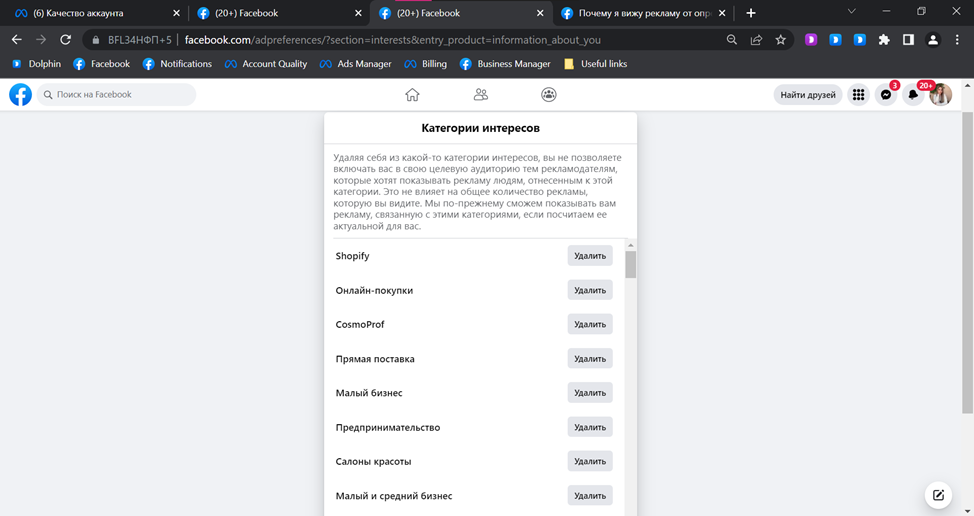Open the Business Manager bookmark

(506, 64)
